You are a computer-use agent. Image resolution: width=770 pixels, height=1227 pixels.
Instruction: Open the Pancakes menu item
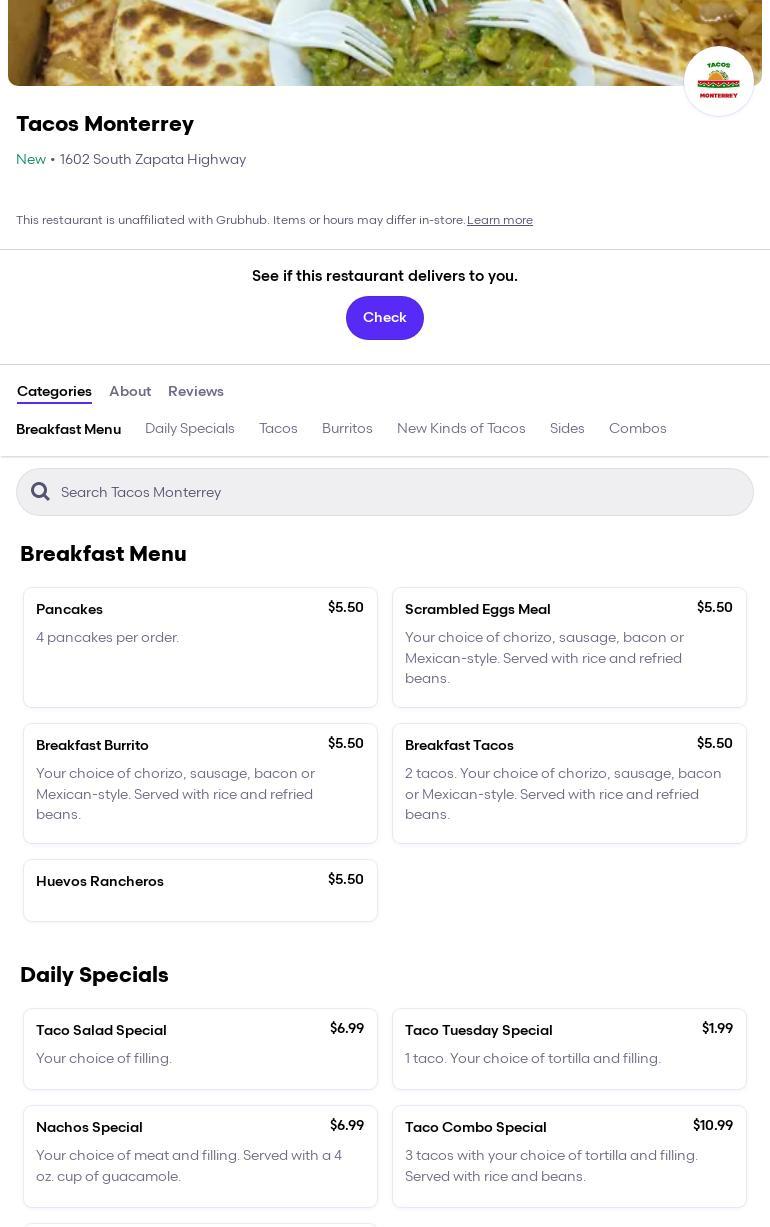point(200,646)
